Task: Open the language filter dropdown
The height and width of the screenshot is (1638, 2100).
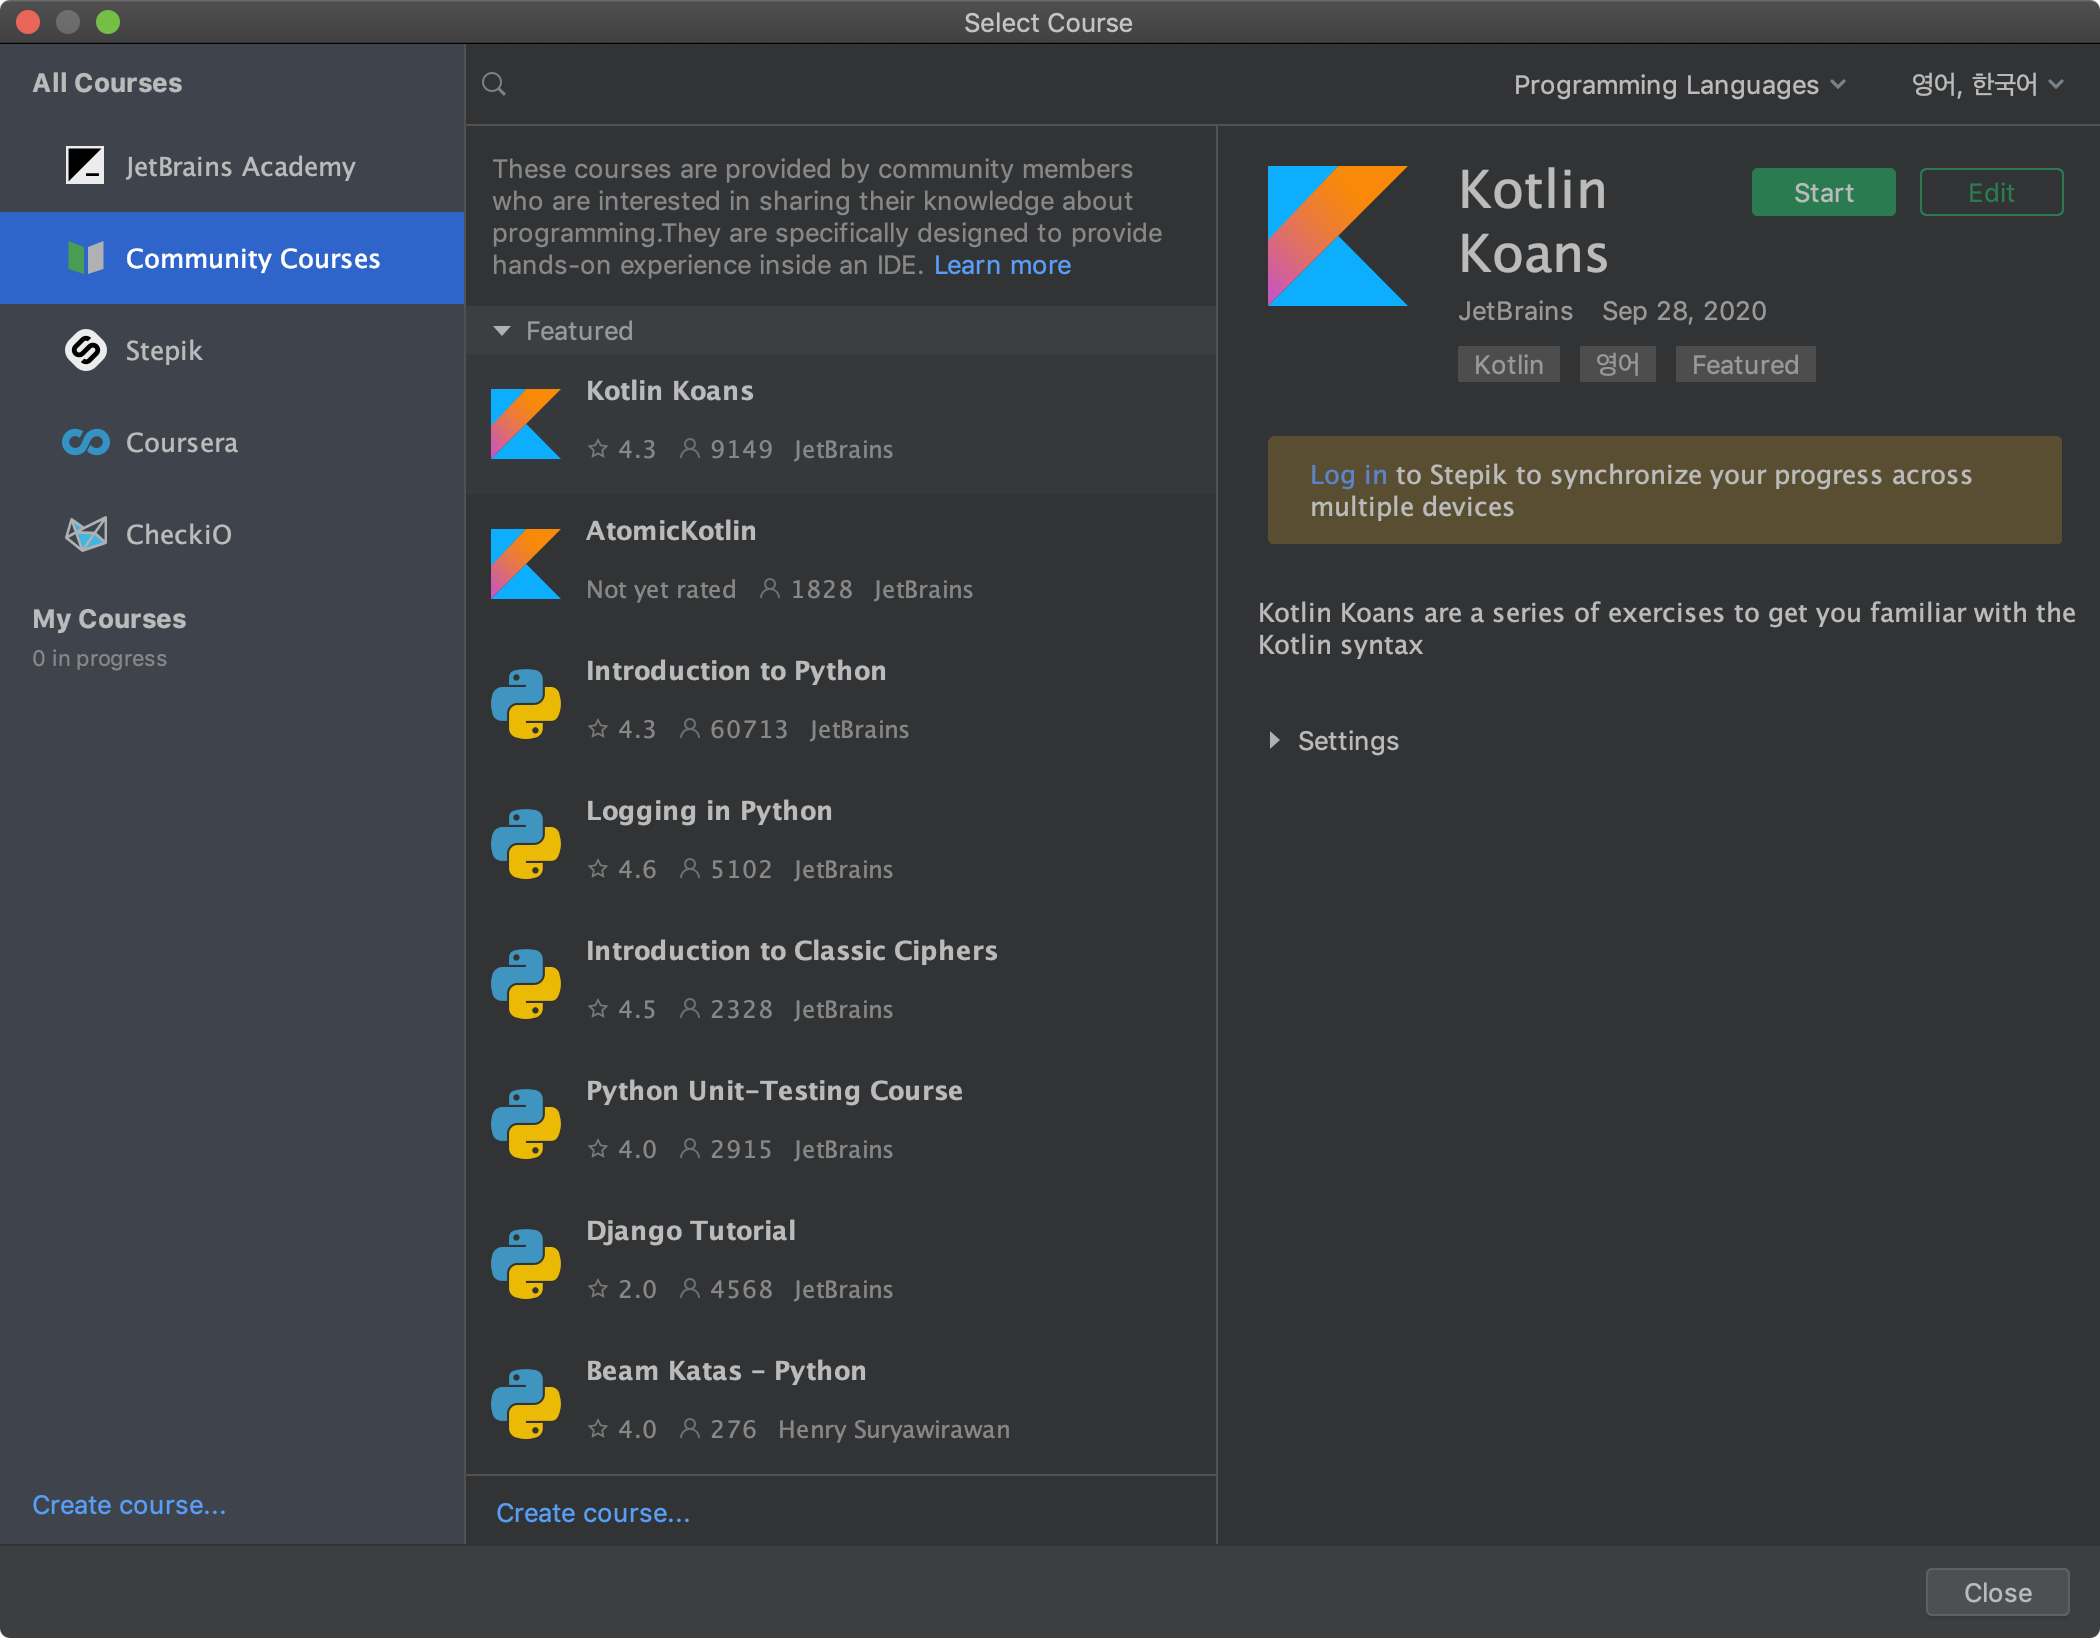Action: [x=1986, y=85]
